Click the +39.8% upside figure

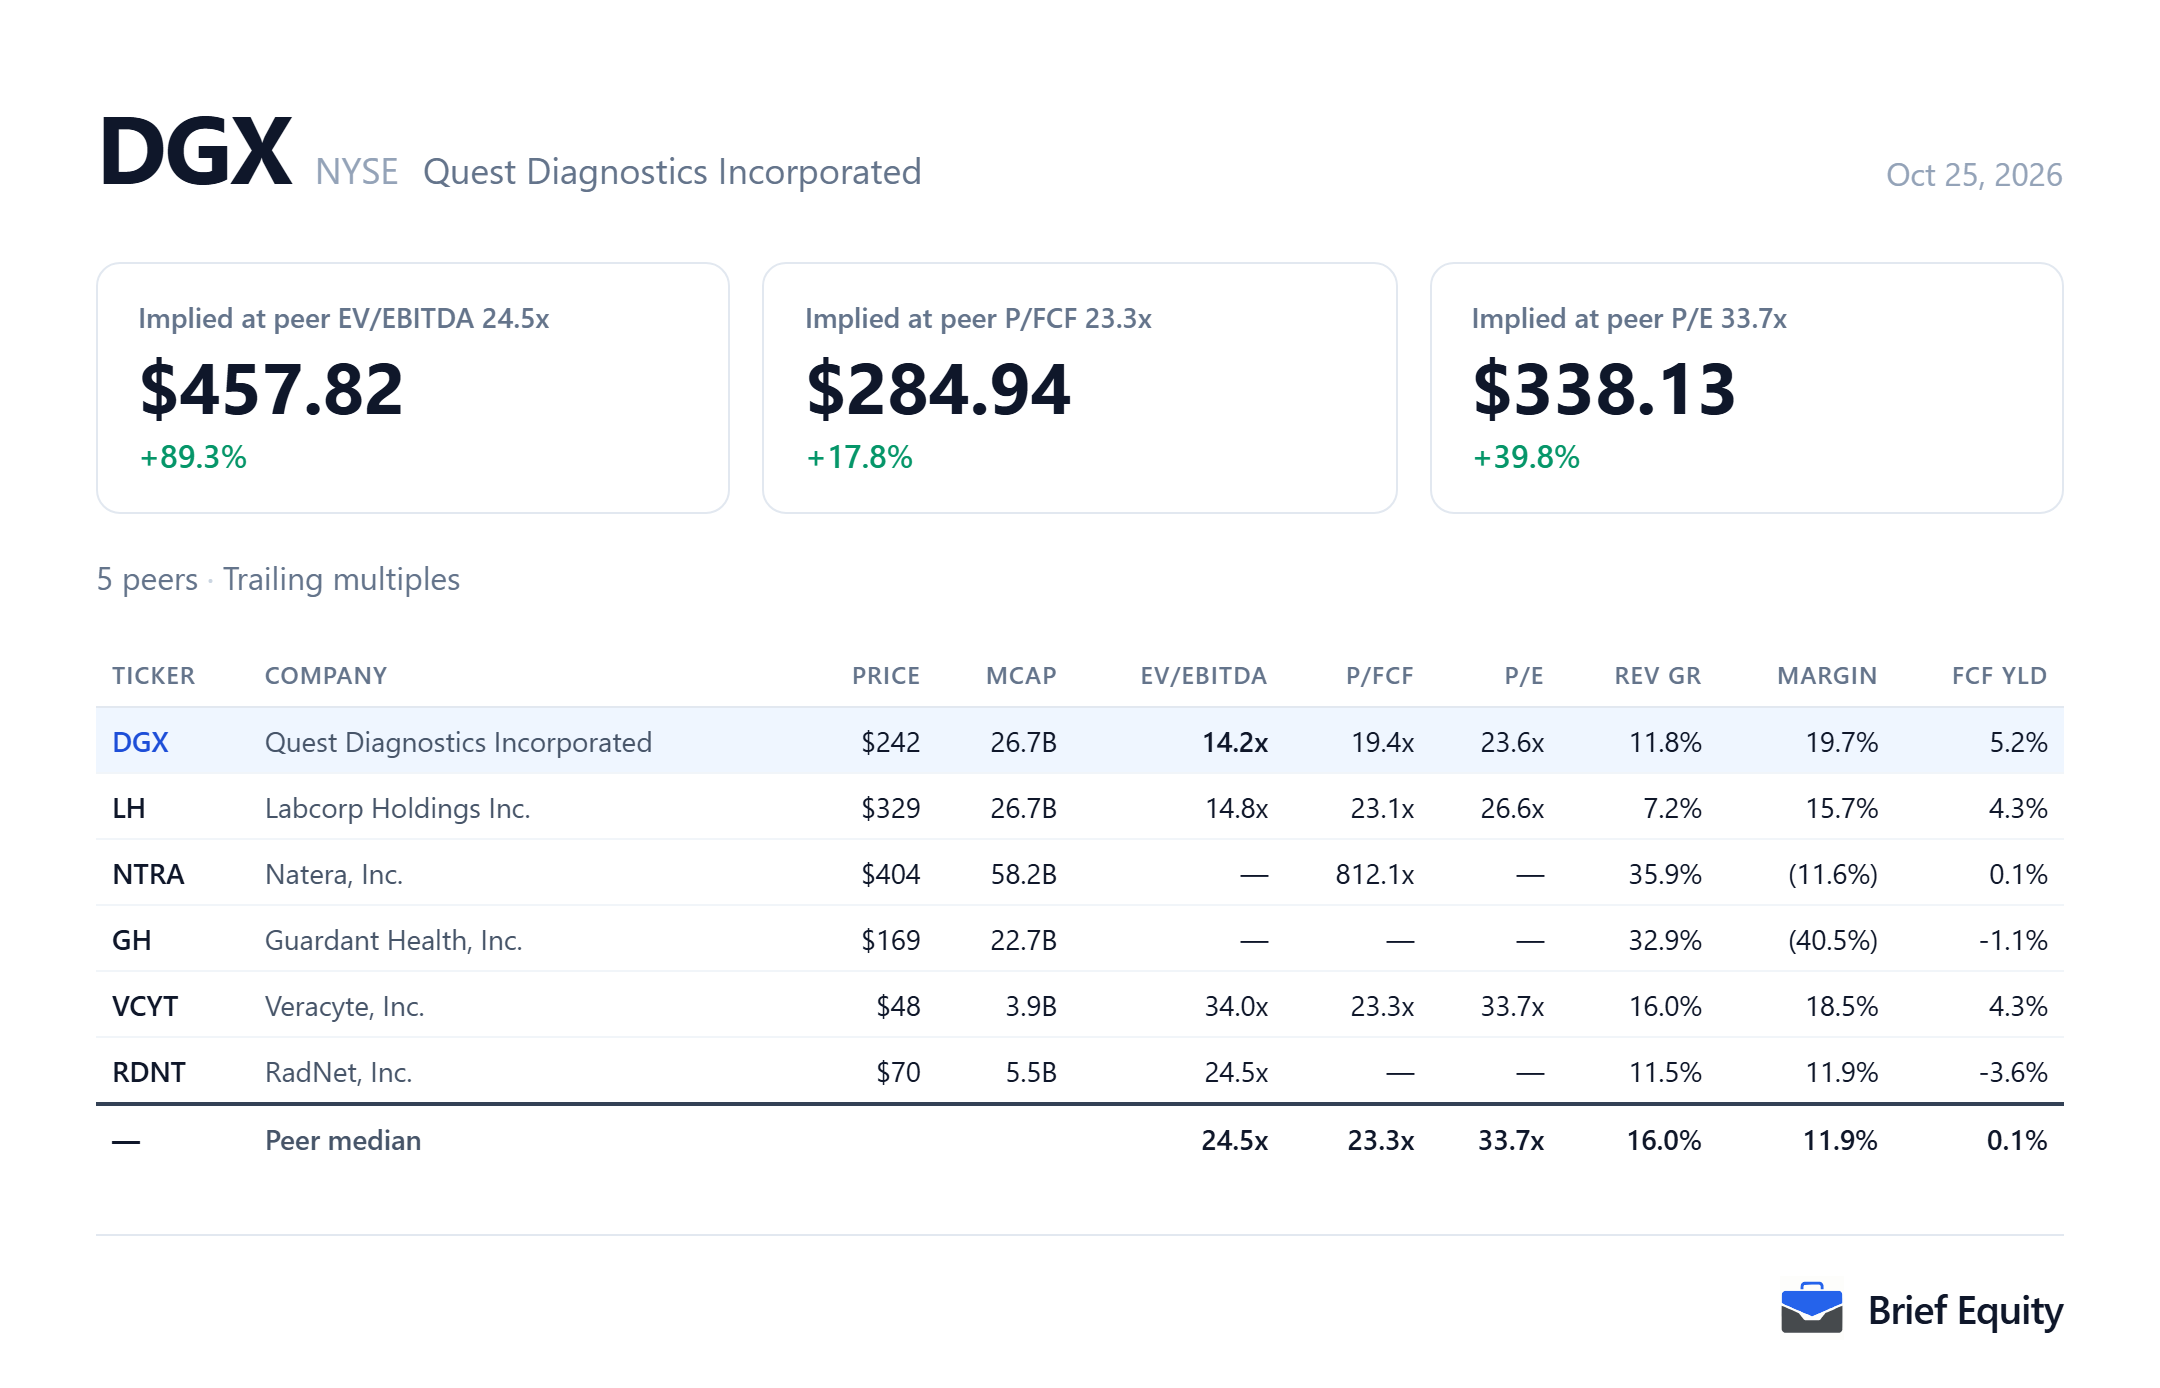point(1526,457)
